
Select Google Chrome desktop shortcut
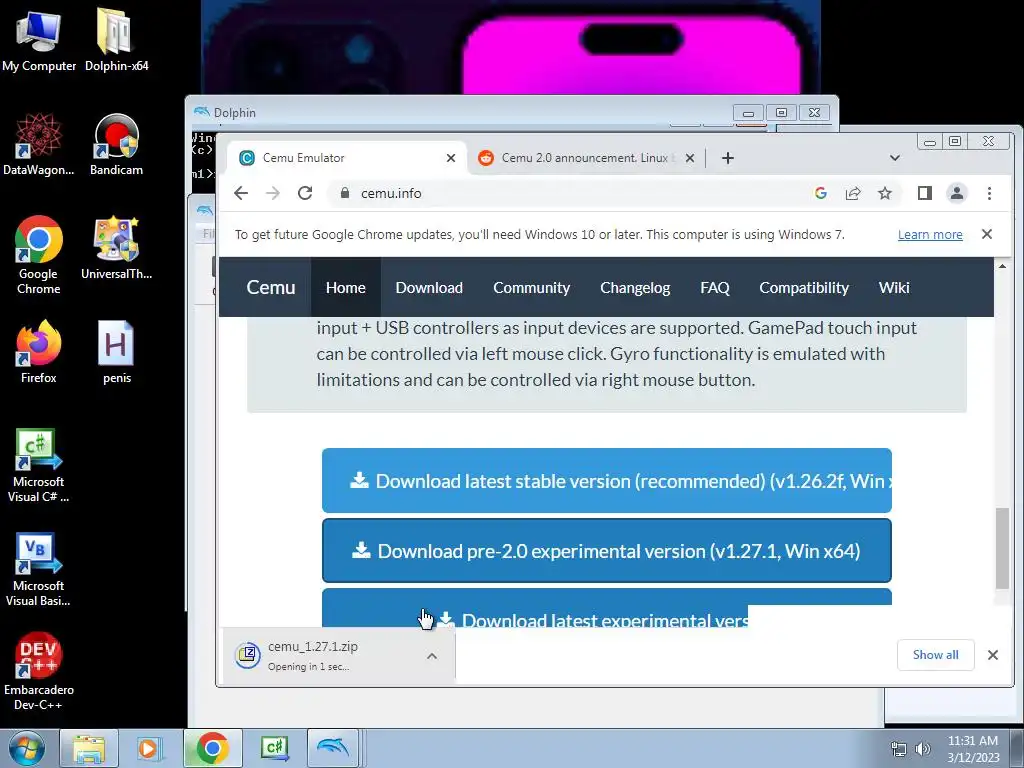[39, 255]
